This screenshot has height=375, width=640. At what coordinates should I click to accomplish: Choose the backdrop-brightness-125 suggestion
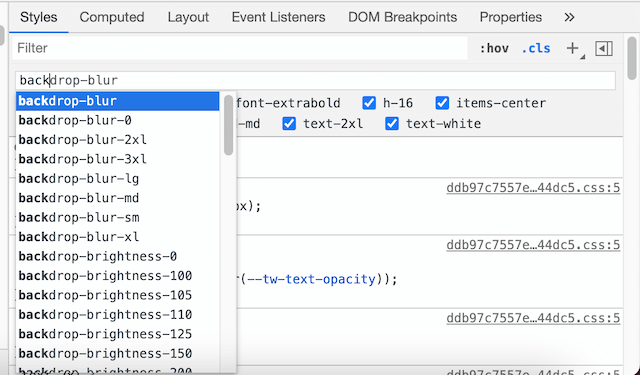point(118,334)
